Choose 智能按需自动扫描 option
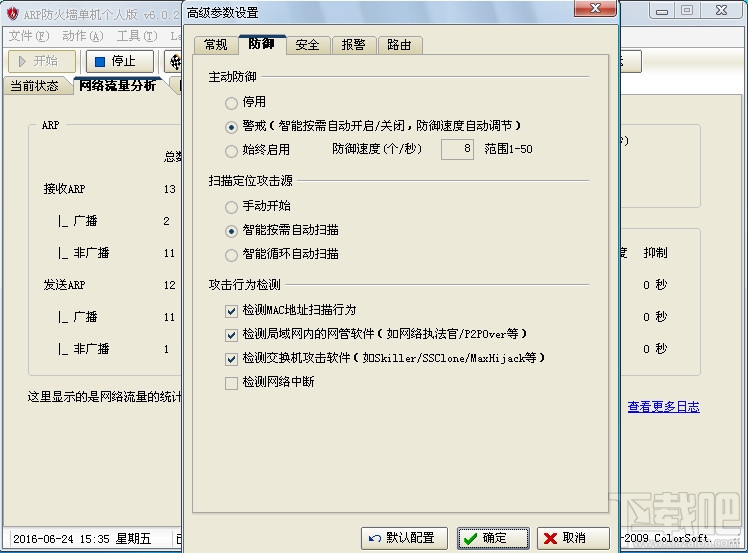Viewport: 748px width, 553px height. [231, 231]
